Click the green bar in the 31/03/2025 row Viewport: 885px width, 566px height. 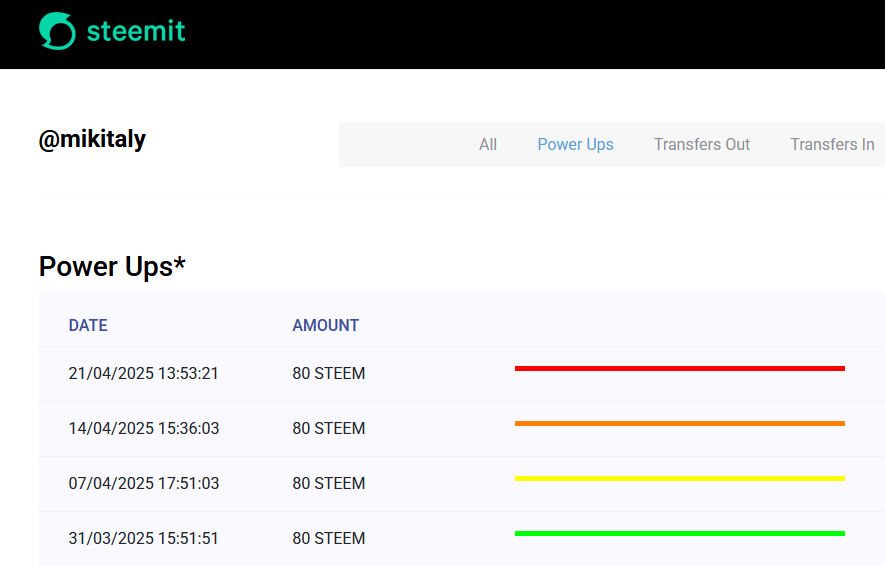coord(680,533)
